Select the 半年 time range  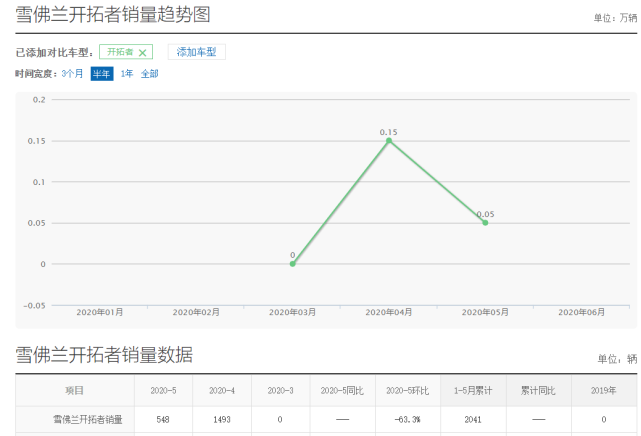click(102, 74)
